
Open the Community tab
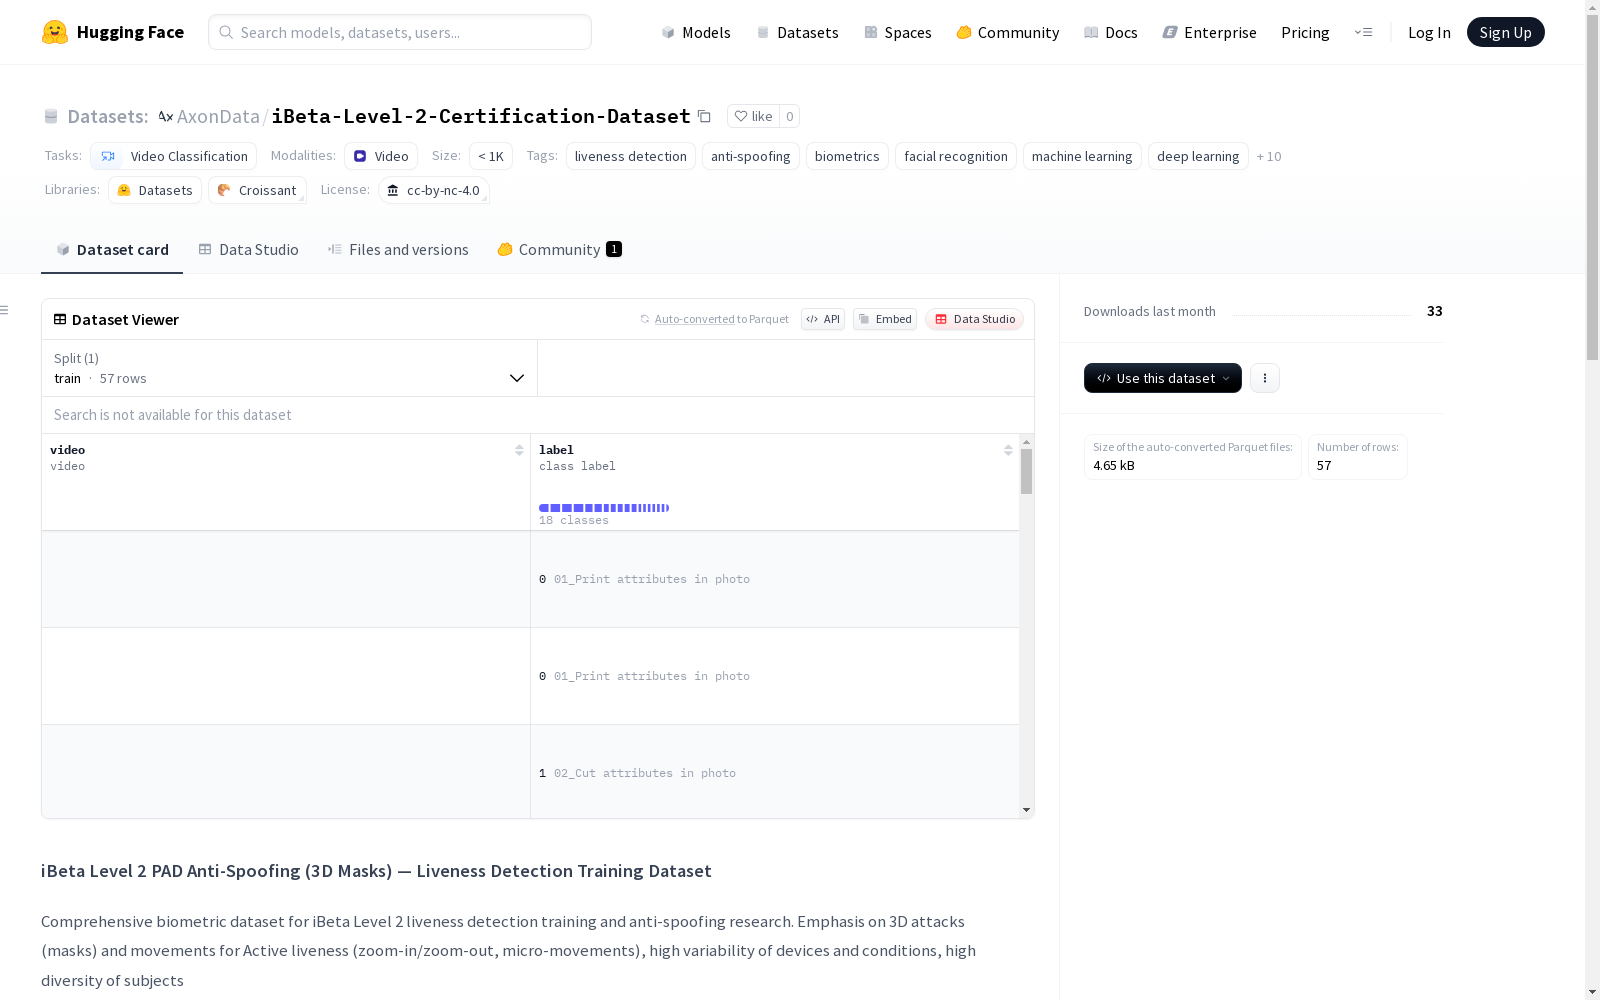tap(559, 250)
